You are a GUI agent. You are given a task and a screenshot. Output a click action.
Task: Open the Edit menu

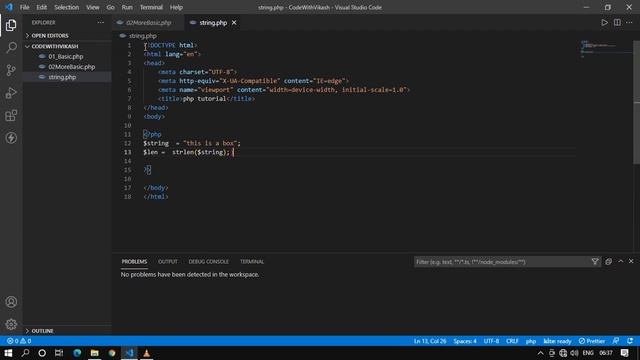(x=42, y=7)
